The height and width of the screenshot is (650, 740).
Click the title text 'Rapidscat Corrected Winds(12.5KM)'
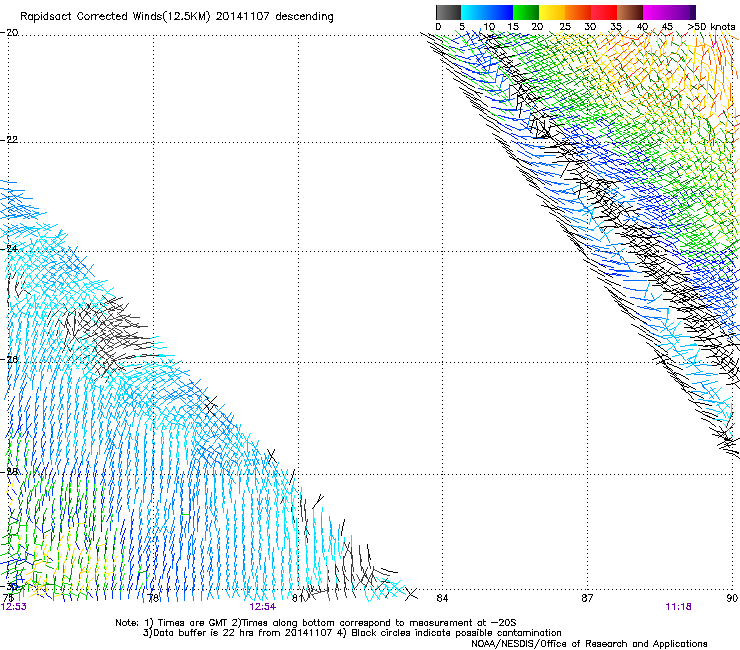[x=115, y=17]
